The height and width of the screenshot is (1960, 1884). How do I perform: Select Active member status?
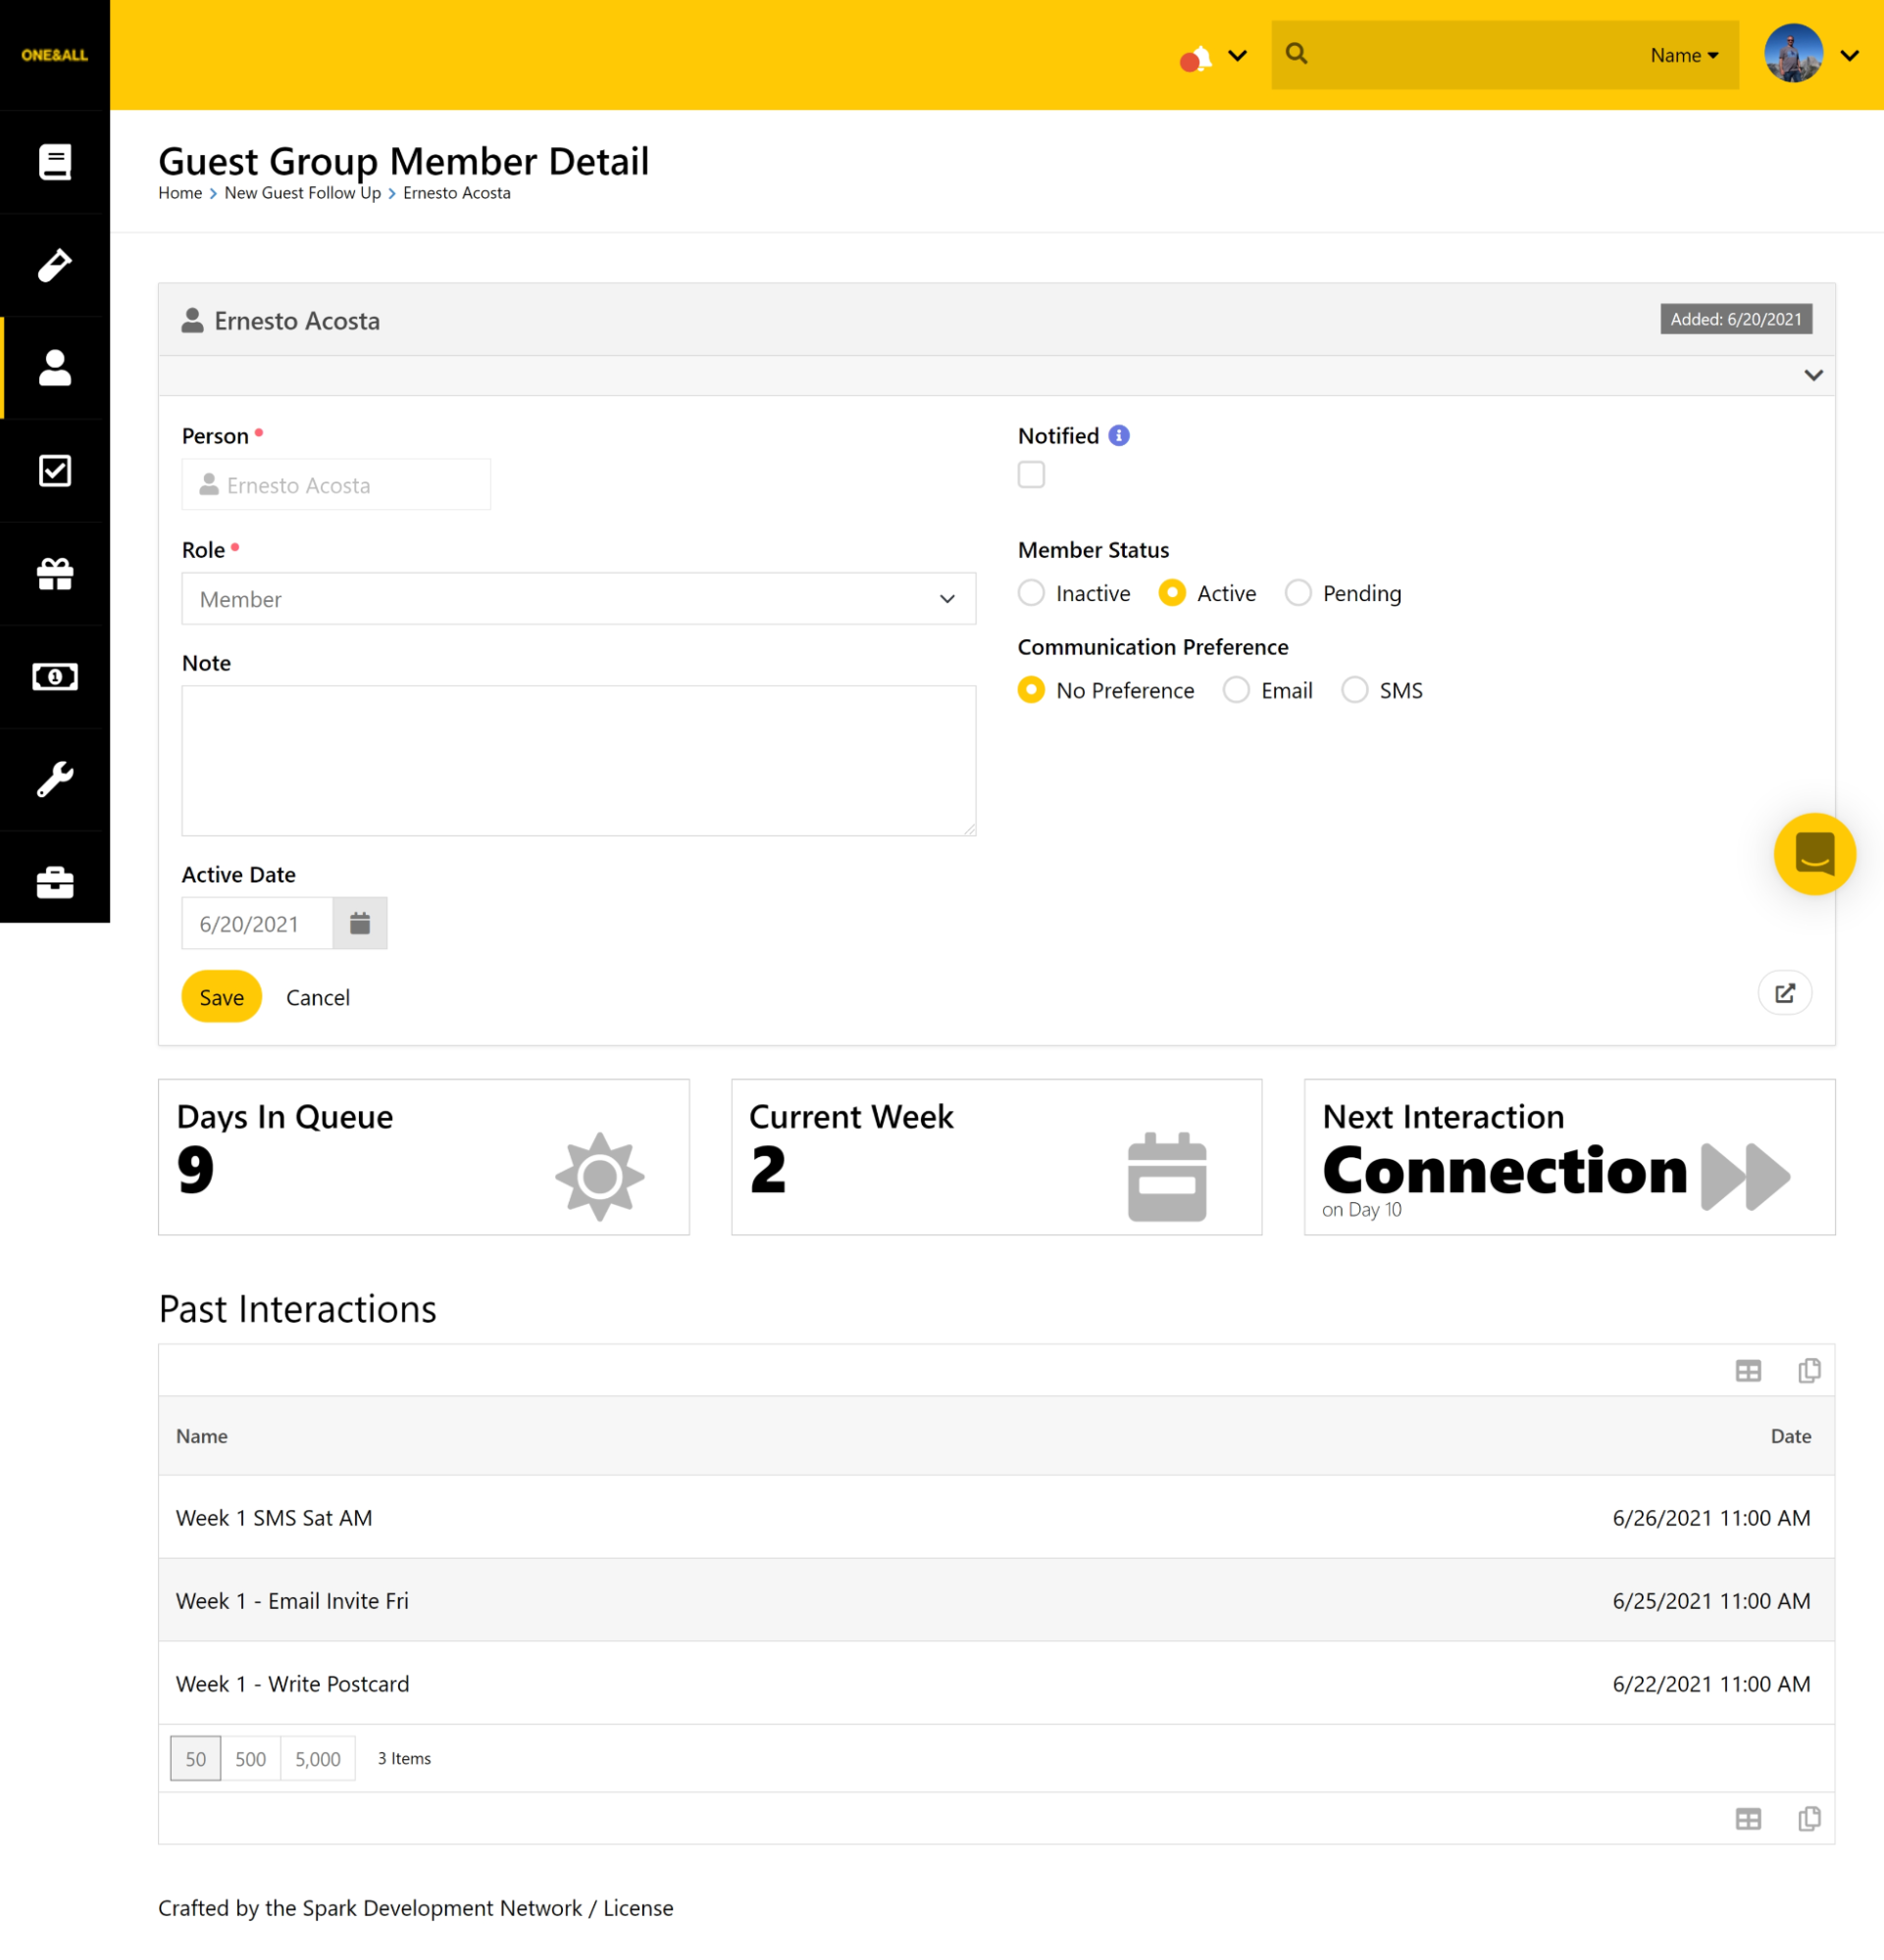point(1172,593)
